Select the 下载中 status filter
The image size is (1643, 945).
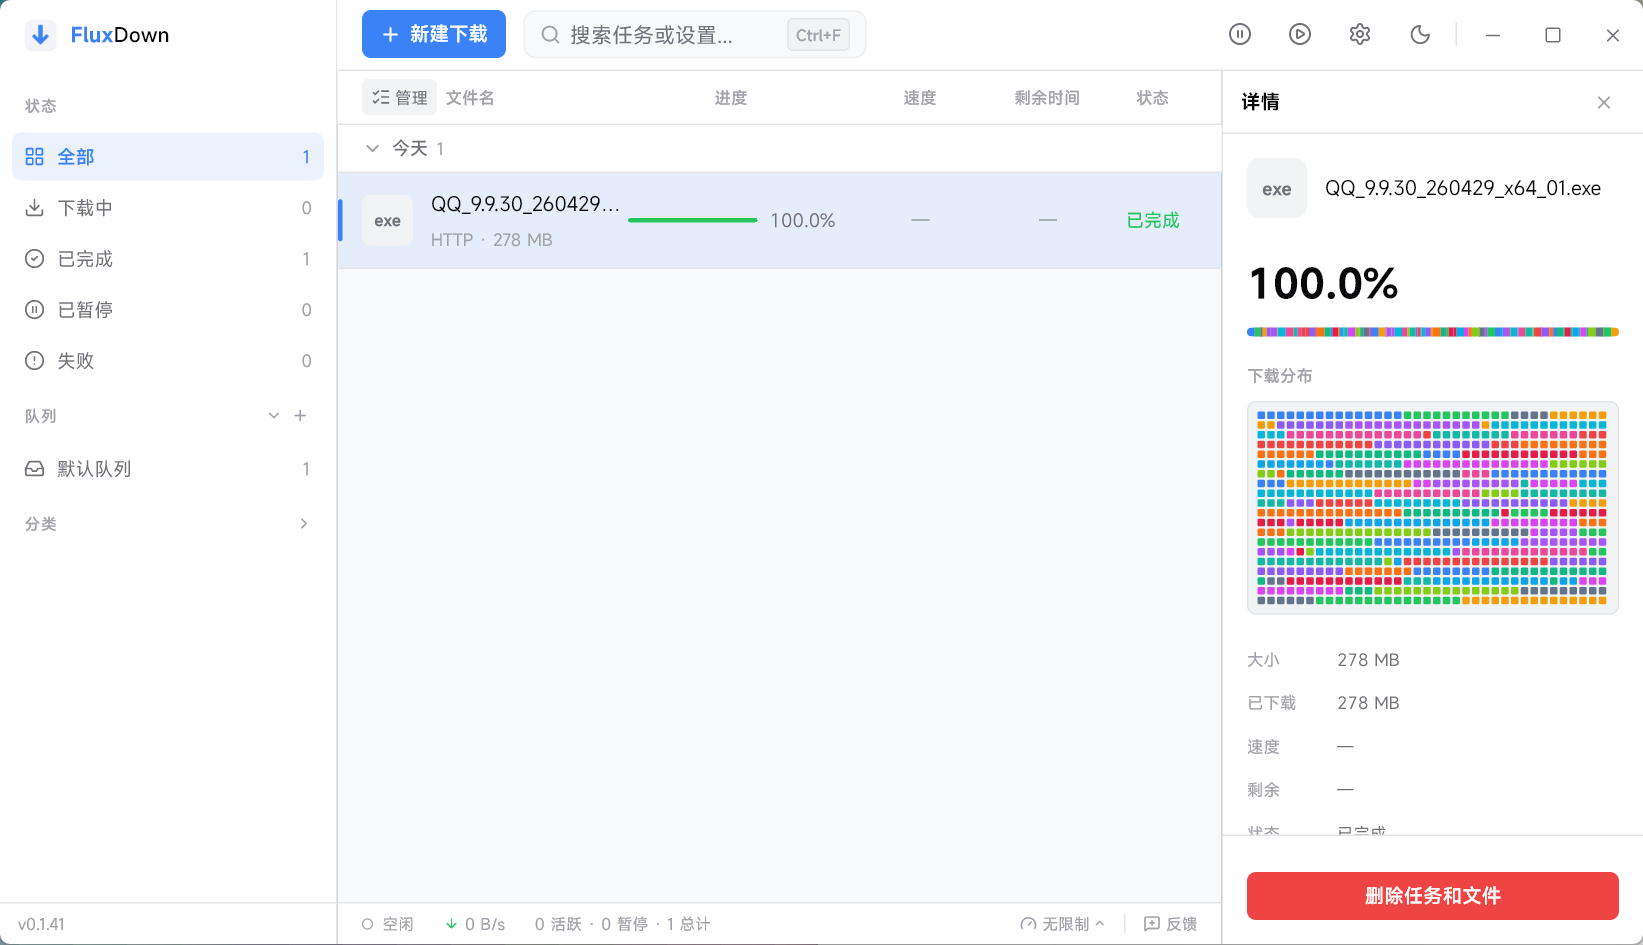coord(168,208)
